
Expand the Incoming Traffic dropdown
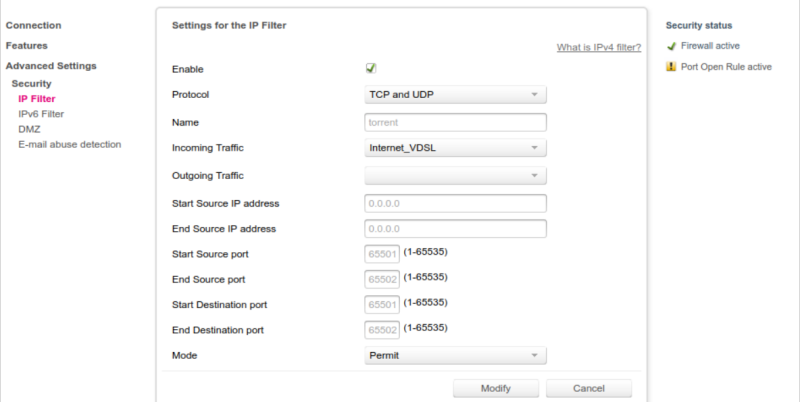[x=456, y=149]
